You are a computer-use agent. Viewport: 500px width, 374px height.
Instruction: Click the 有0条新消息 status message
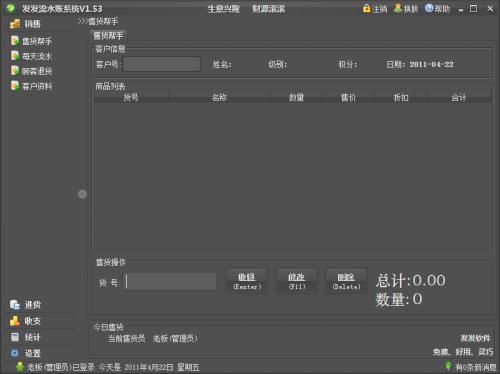(x=476, y=367)
